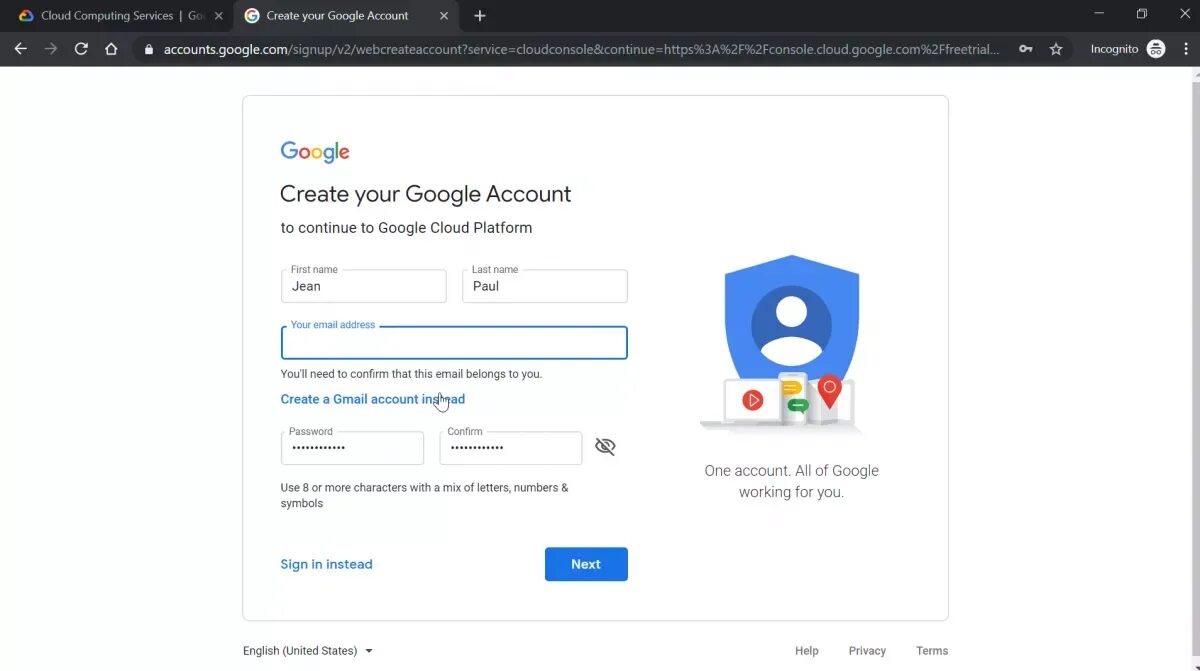Click the Google logo

(315, 152)
